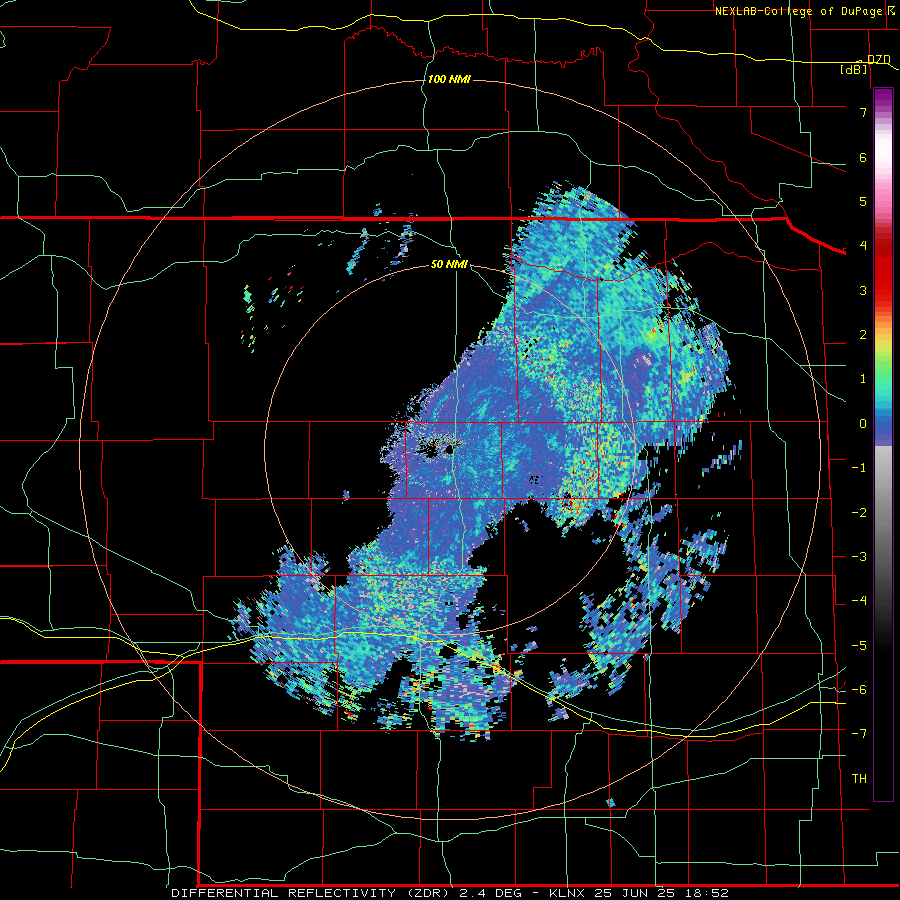Click the black radar site dot at the sweep center
Screen dimensions: 900x900
(x=449, y=450)
